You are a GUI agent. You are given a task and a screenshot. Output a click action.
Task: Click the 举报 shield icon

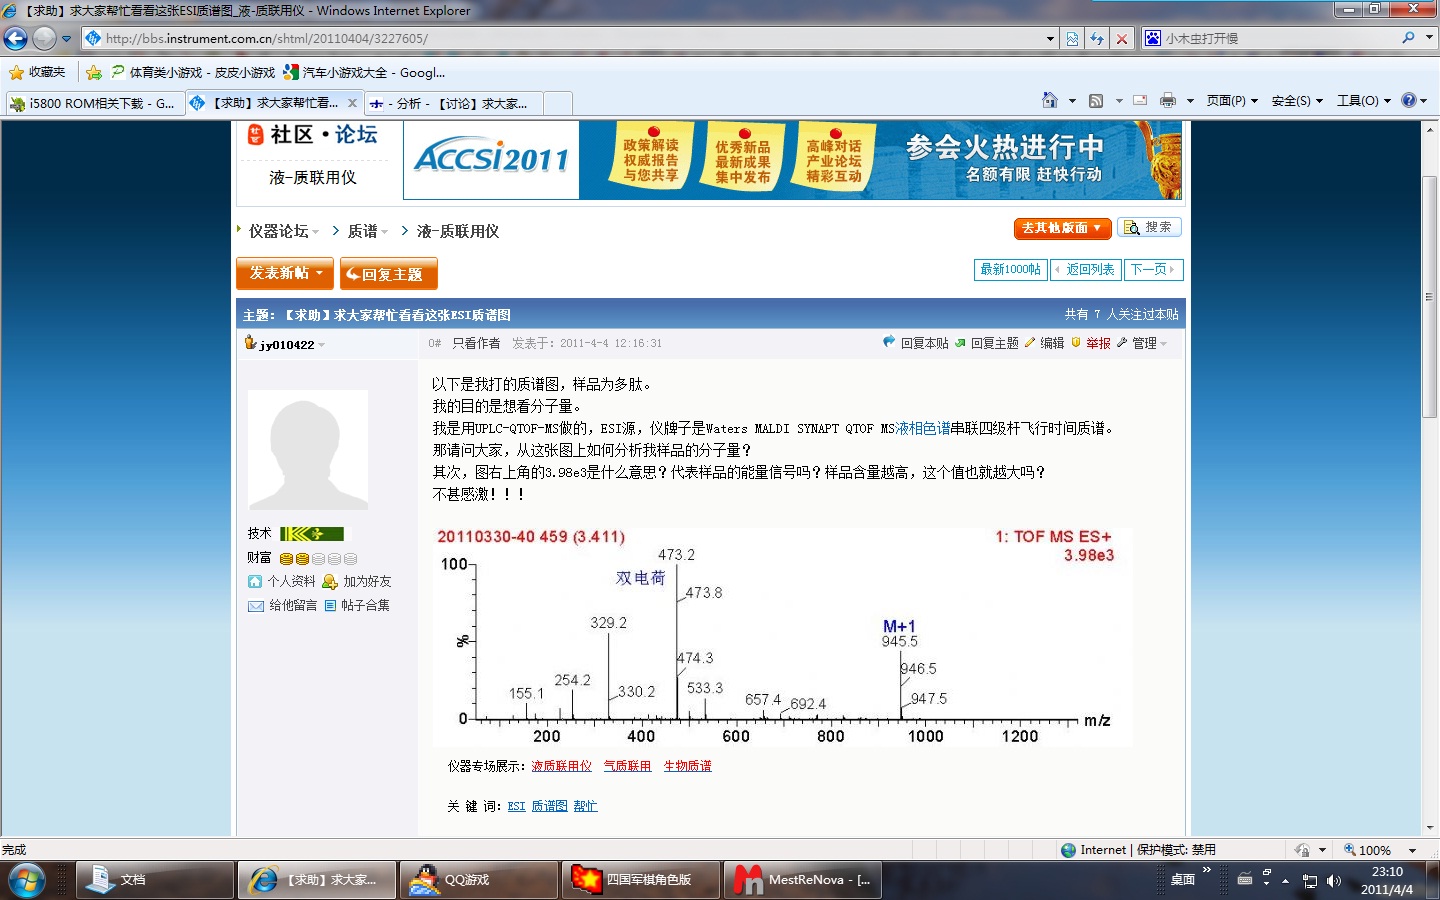1076,342
